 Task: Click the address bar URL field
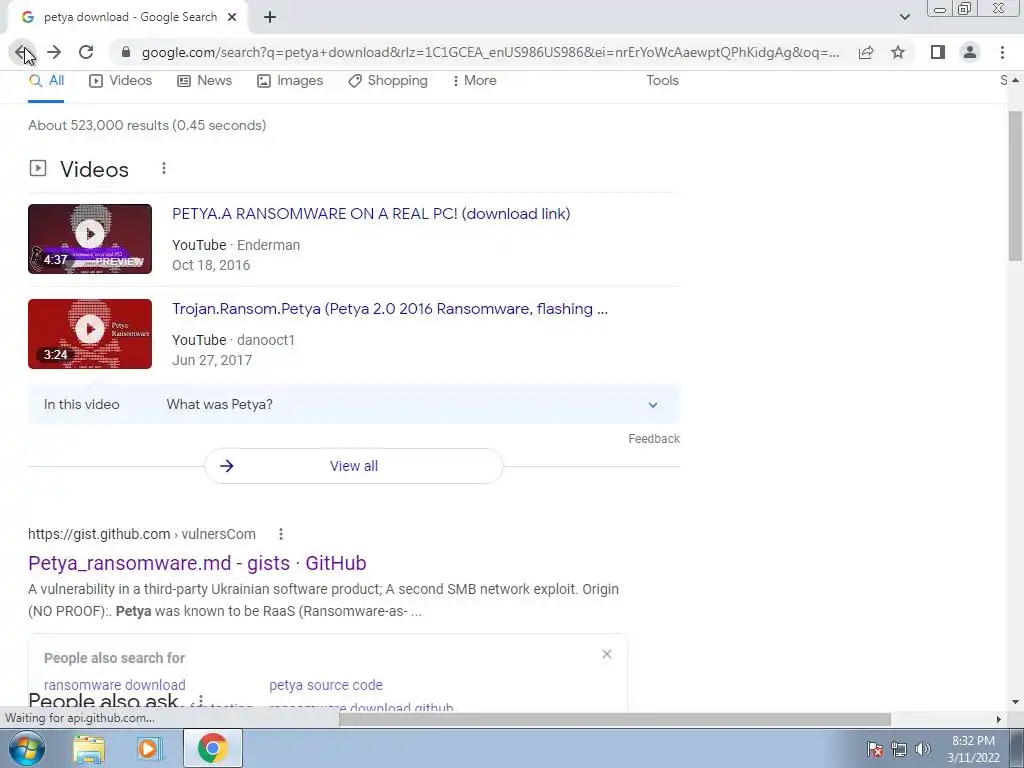[x=490, y=52]
